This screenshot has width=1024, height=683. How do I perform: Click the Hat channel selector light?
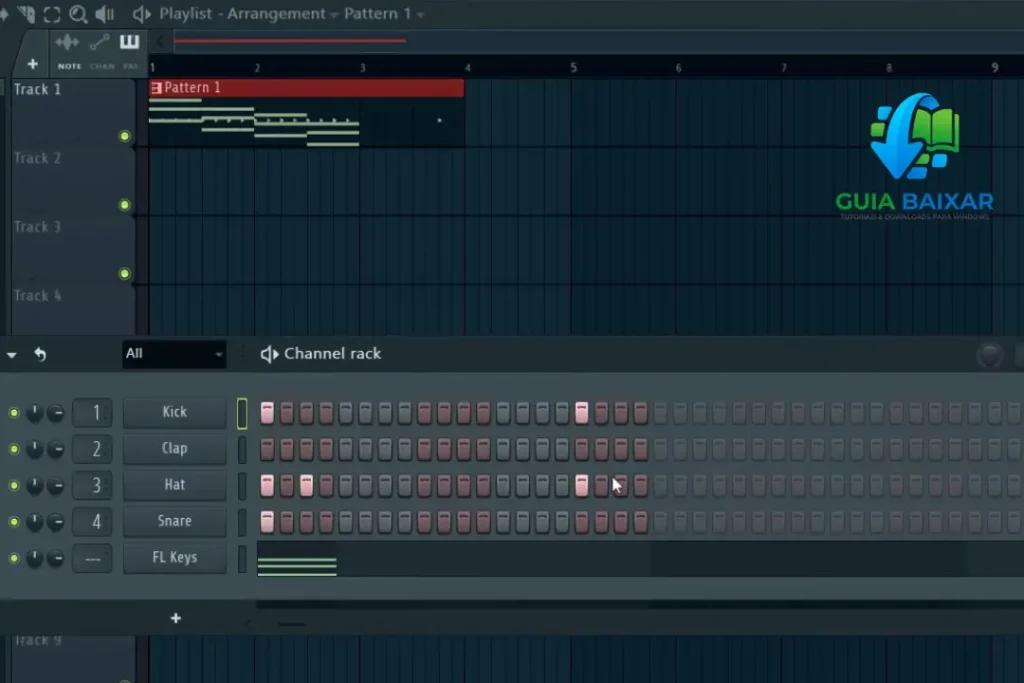click(242, 486)
